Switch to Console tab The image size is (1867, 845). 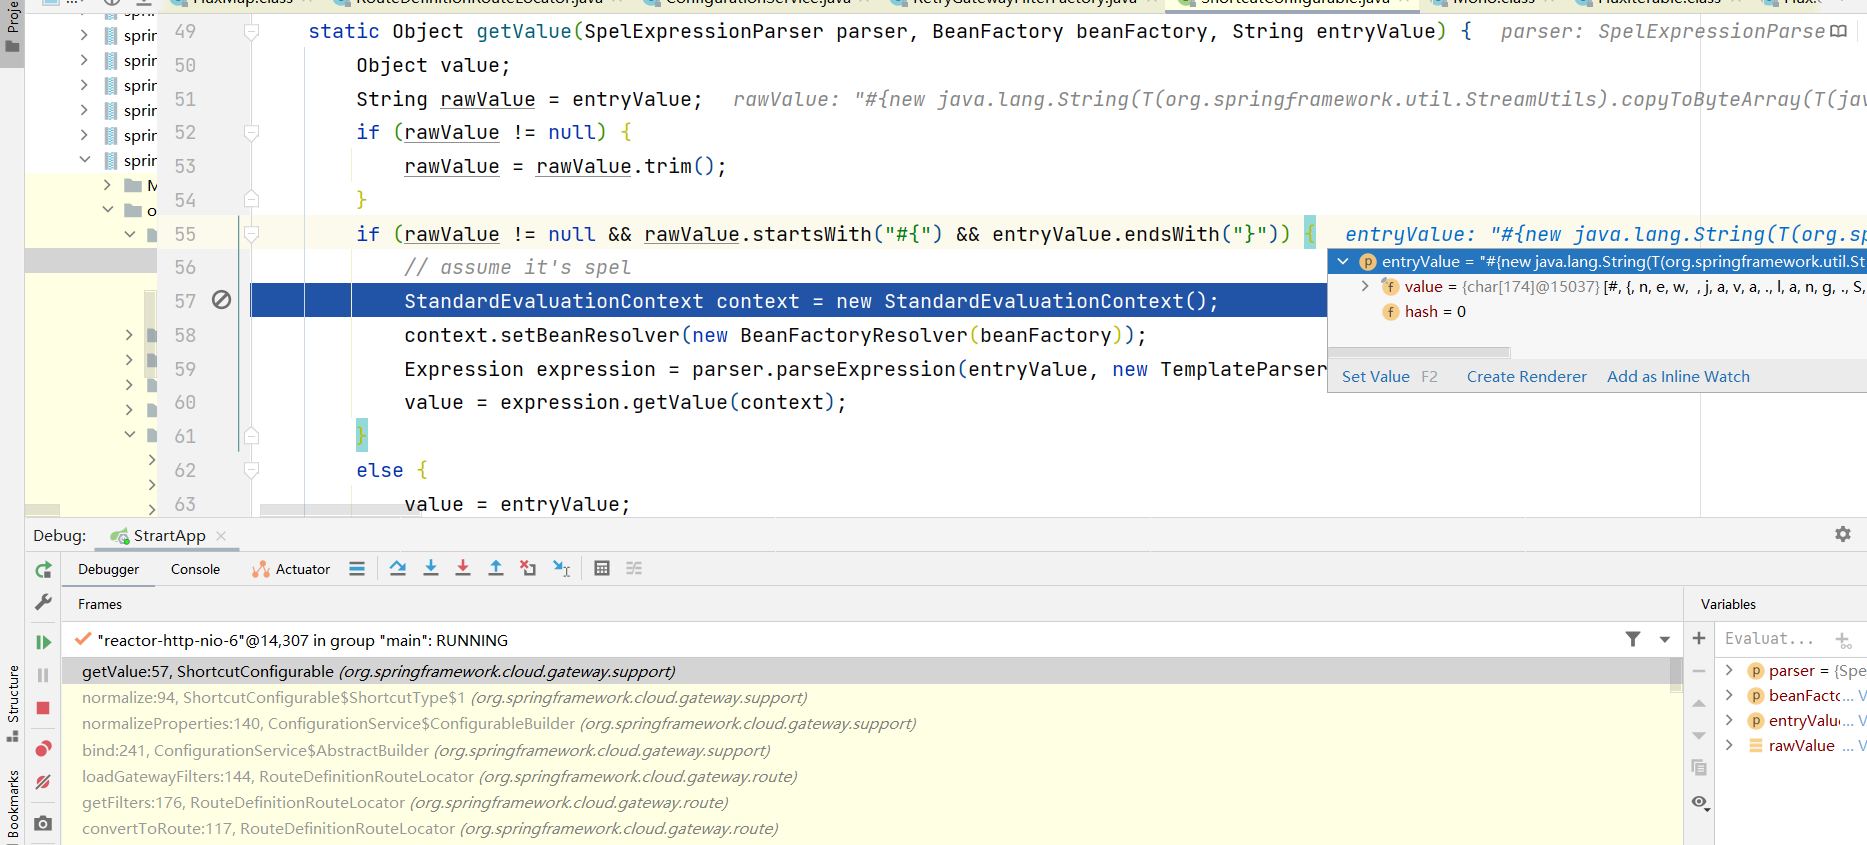pos(195,569)
